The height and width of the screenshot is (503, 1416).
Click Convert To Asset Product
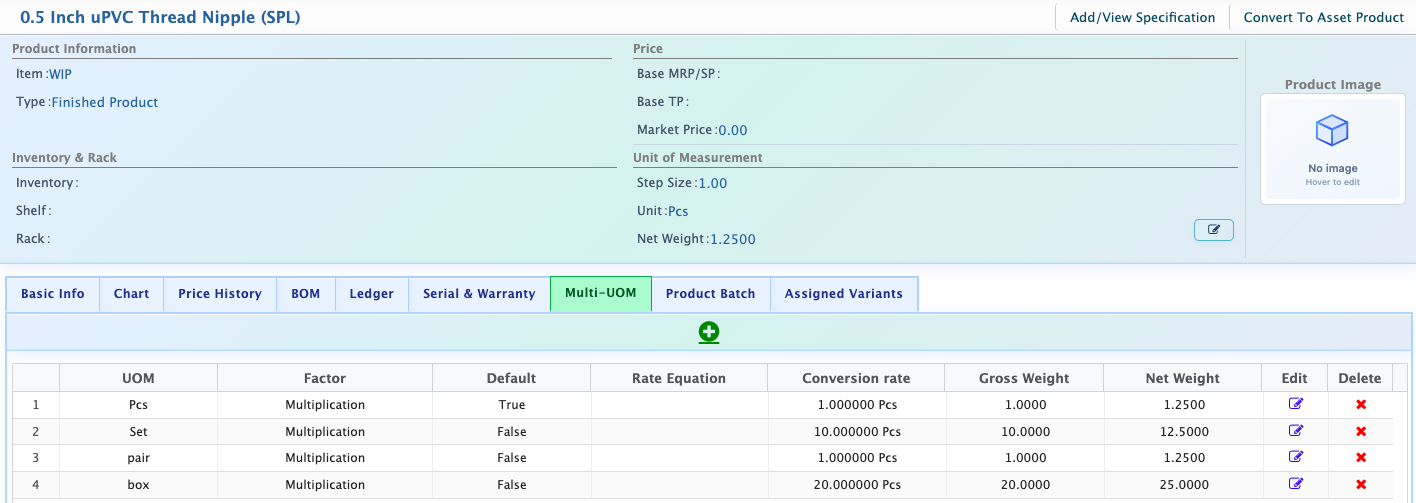[1324, 17]
